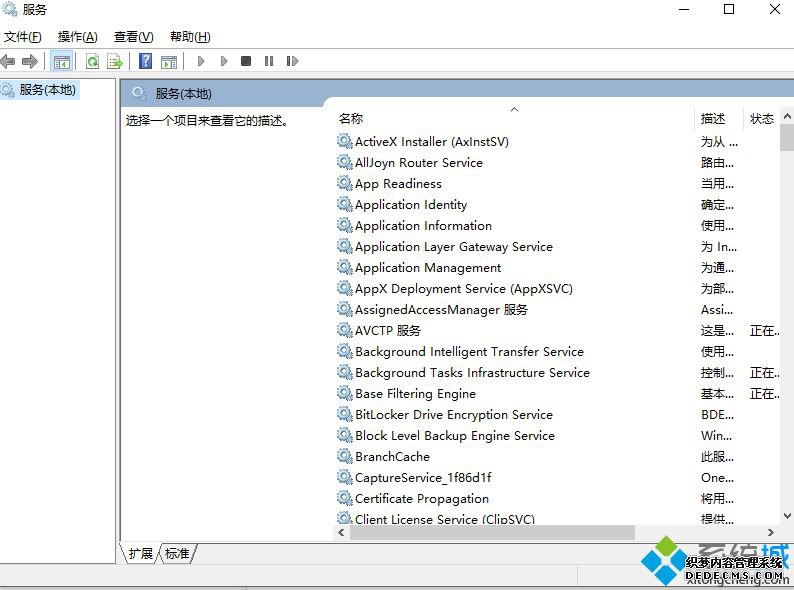794x590 pixels.
Task: Click the vertical scrollbar thumb
Action: tap(787, 137)
